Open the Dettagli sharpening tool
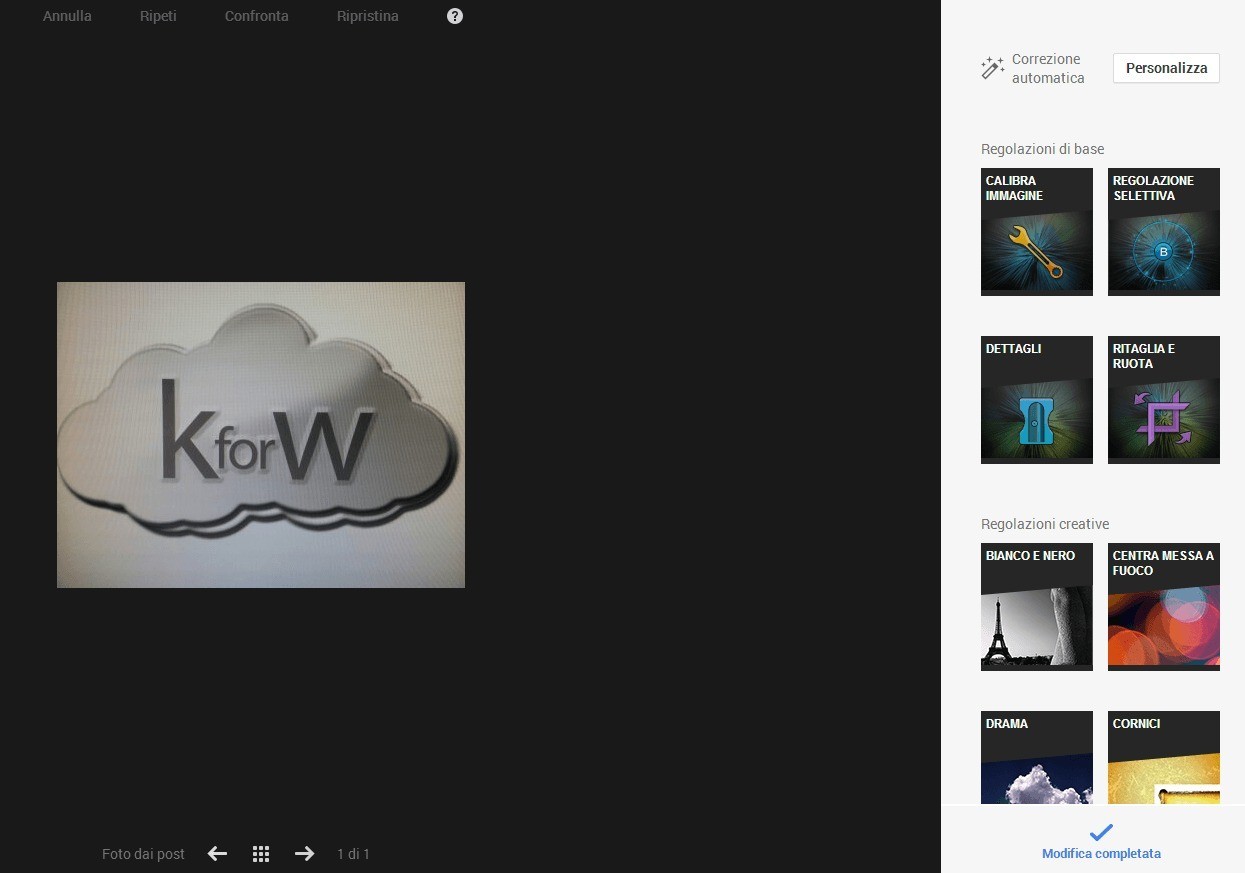 click(1036, 400)
